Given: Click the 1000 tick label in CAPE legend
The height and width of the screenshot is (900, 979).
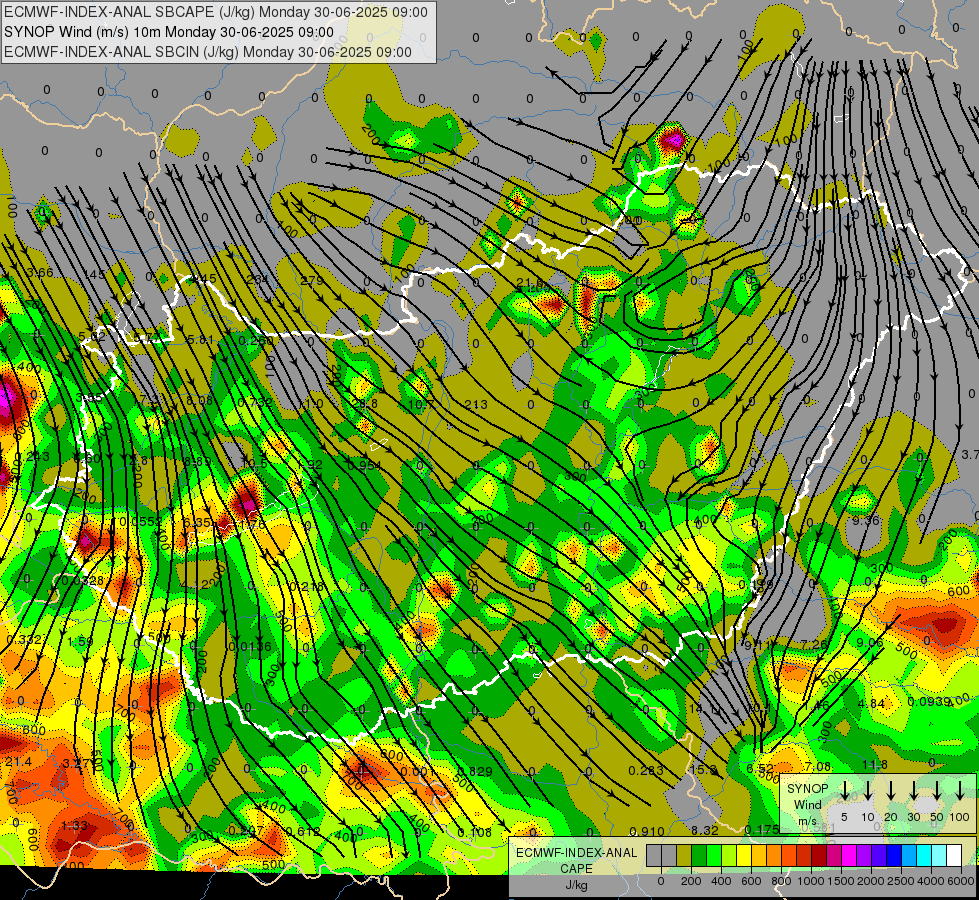Looking at the screenshot, I should (811, 881).
